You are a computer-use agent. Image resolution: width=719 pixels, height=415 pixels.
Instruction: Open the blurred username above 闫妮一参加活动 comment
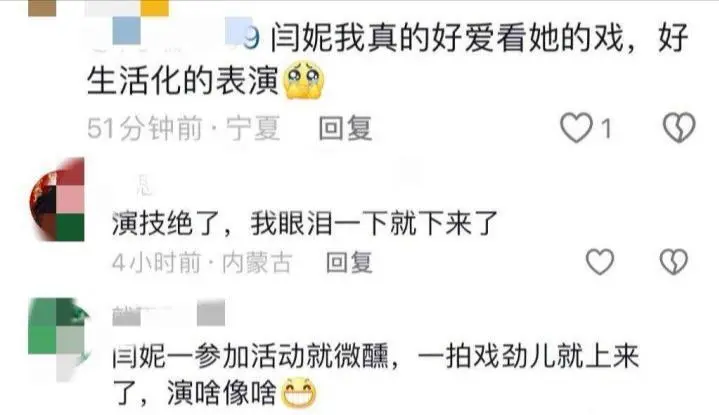pyautogui.click(x=169, y=313)
